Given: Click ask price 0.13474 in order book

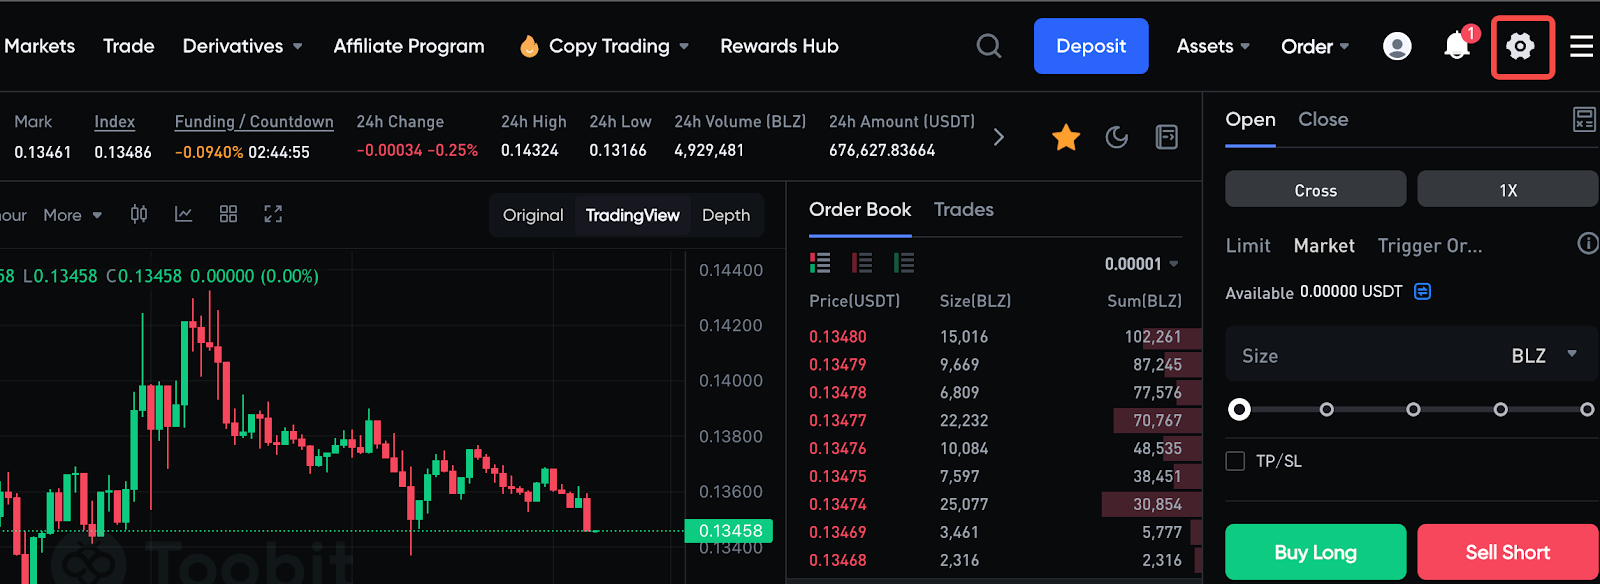Looking at the screenshot, I should (x=838, y=505).
